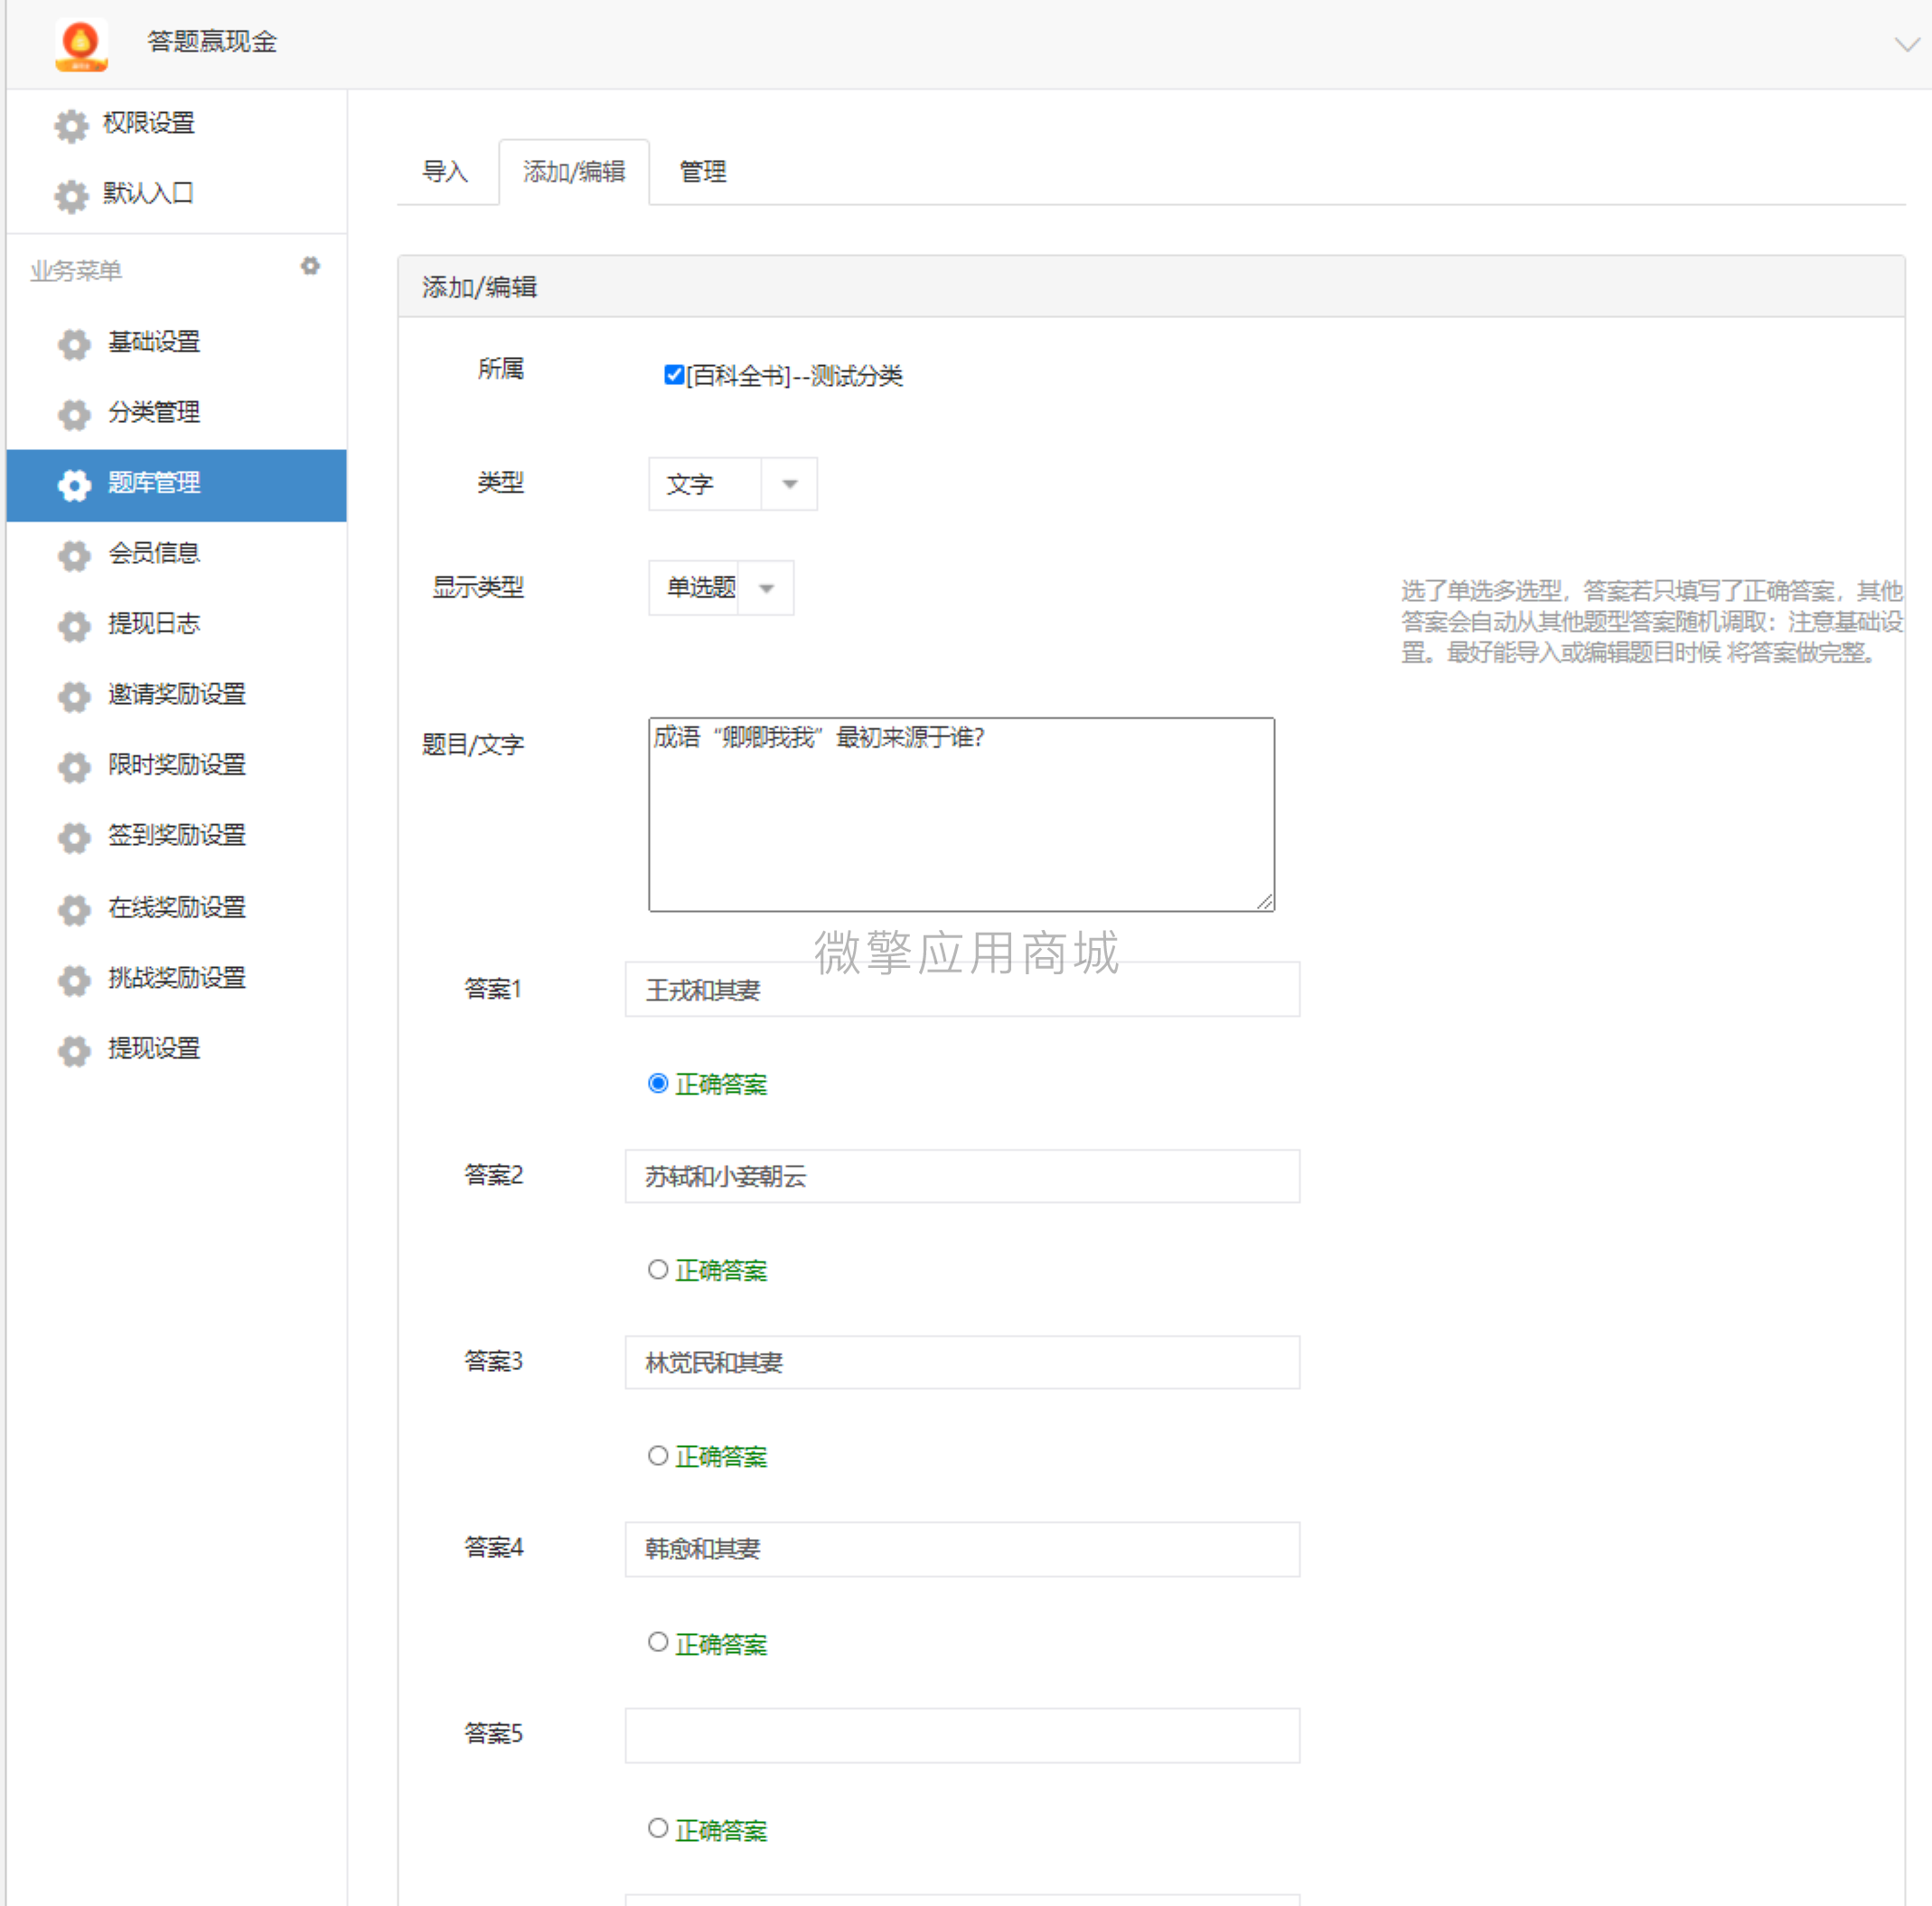Switch to the 添加/编辑 tab
Viewport: 1932px width, 1906px height.
(574, 172)
